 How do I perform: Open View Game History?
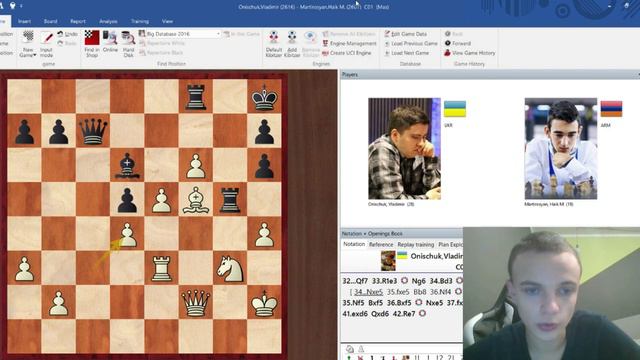470,53
